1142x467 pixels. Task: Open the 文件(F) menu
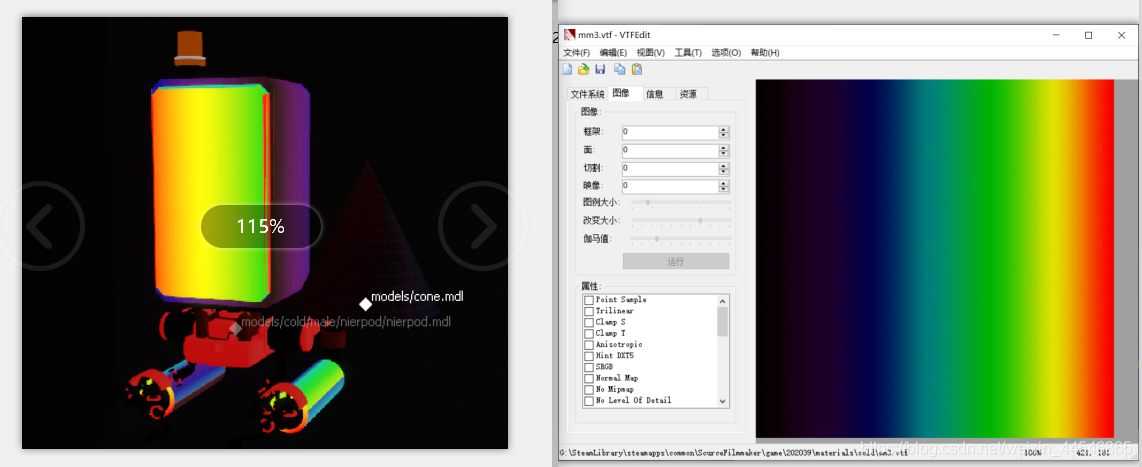pos(577,52)
